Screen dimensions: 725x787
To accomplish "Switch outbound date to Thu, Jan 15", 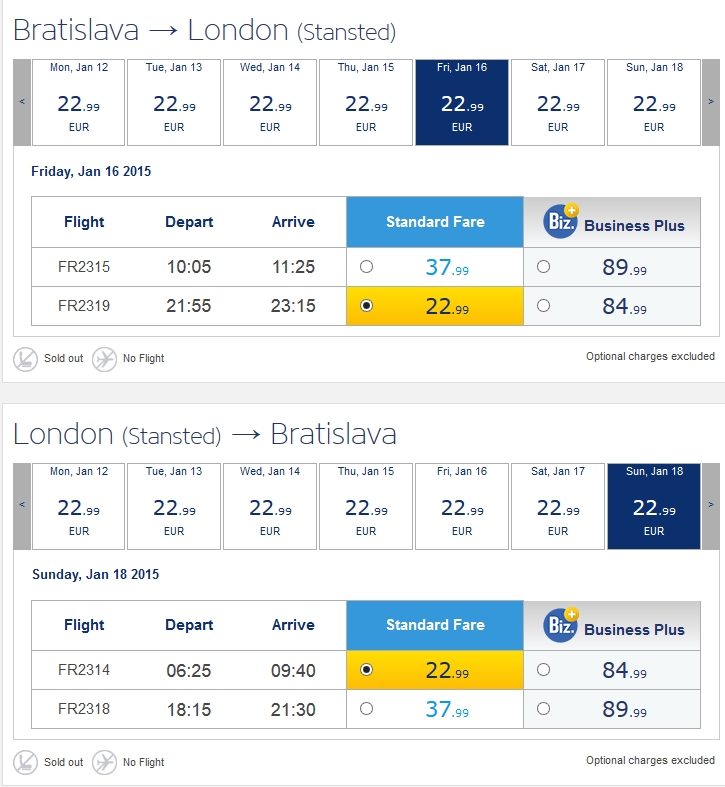I will point(366,102).
